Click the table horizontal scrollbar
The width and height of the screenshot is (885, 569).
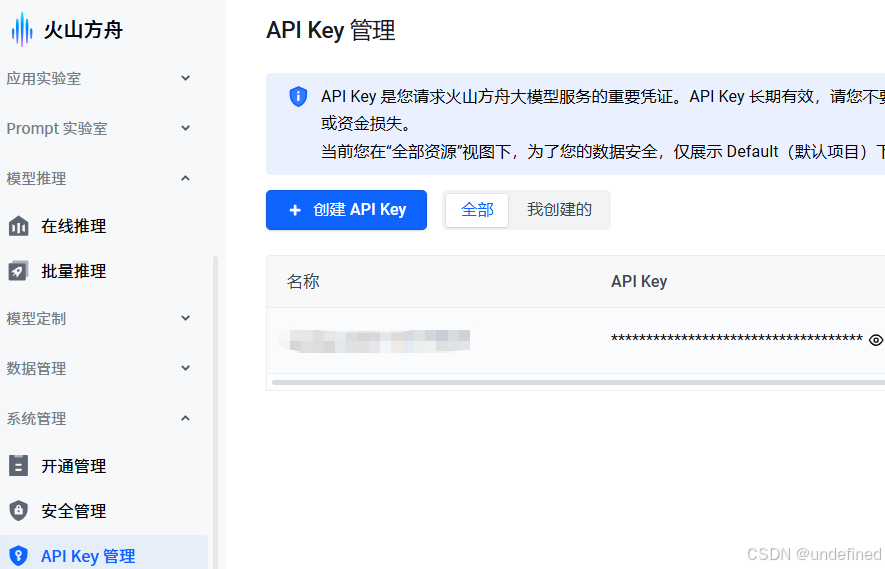pyautogui.click(x=578, y=382)
